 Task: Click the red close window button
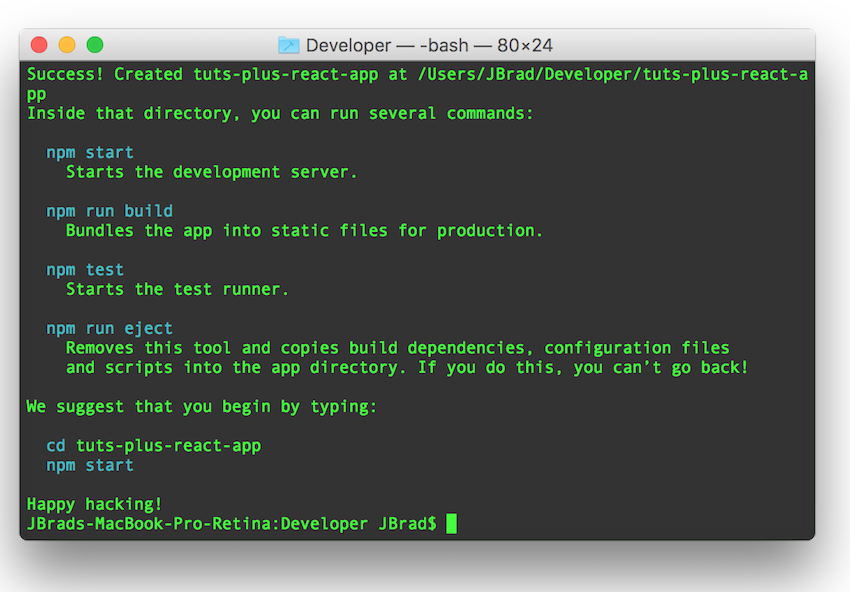pos(39,45)
